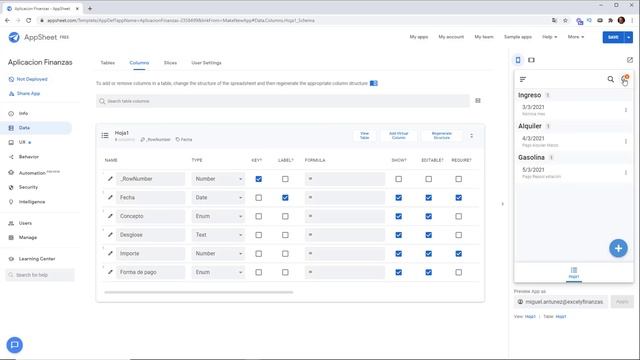Screen dimensions: 640x360
Task: Switch preview to tablet view
Action: 531,60
